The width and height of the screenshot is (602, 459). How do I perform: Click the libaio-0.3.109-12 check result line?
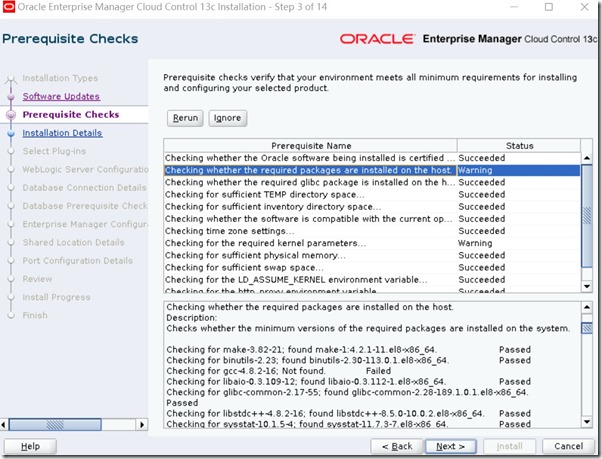(349, 381)
